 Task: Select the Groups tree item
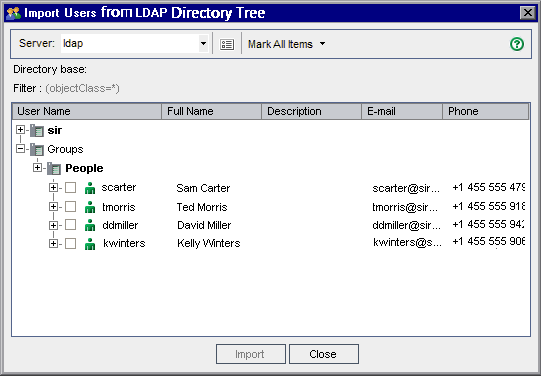pyautogui.click(x=65, y=149)
